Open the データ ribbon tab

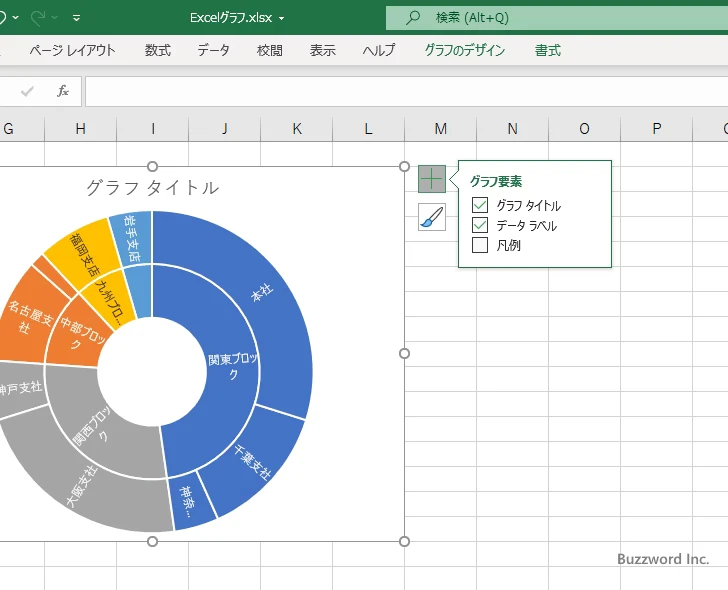point(213,50)
